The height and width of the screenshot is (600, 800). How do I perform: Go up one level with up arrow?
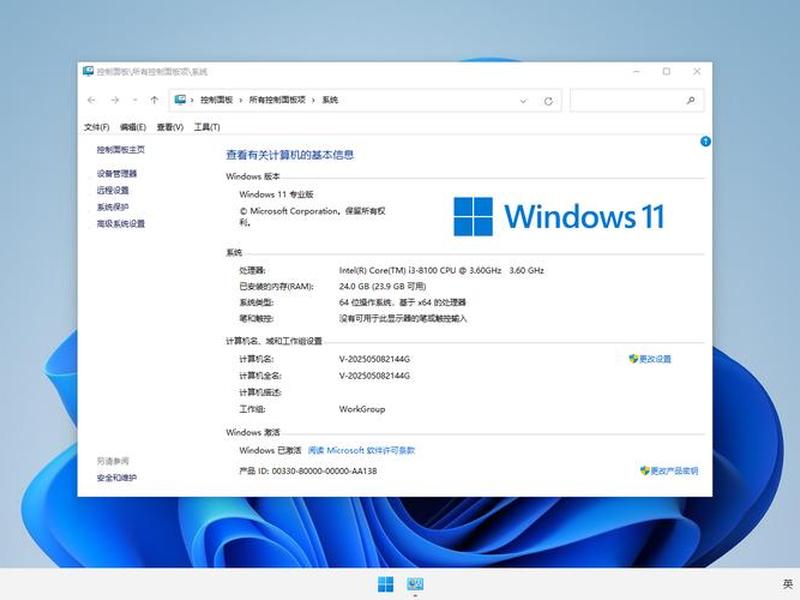154,100
